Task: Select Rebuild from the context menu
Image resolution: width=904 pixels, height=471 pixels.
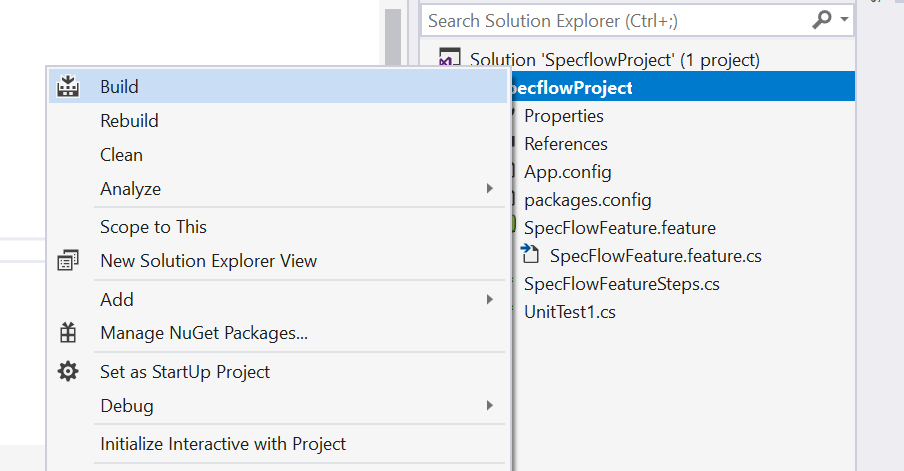Action: 129,121
